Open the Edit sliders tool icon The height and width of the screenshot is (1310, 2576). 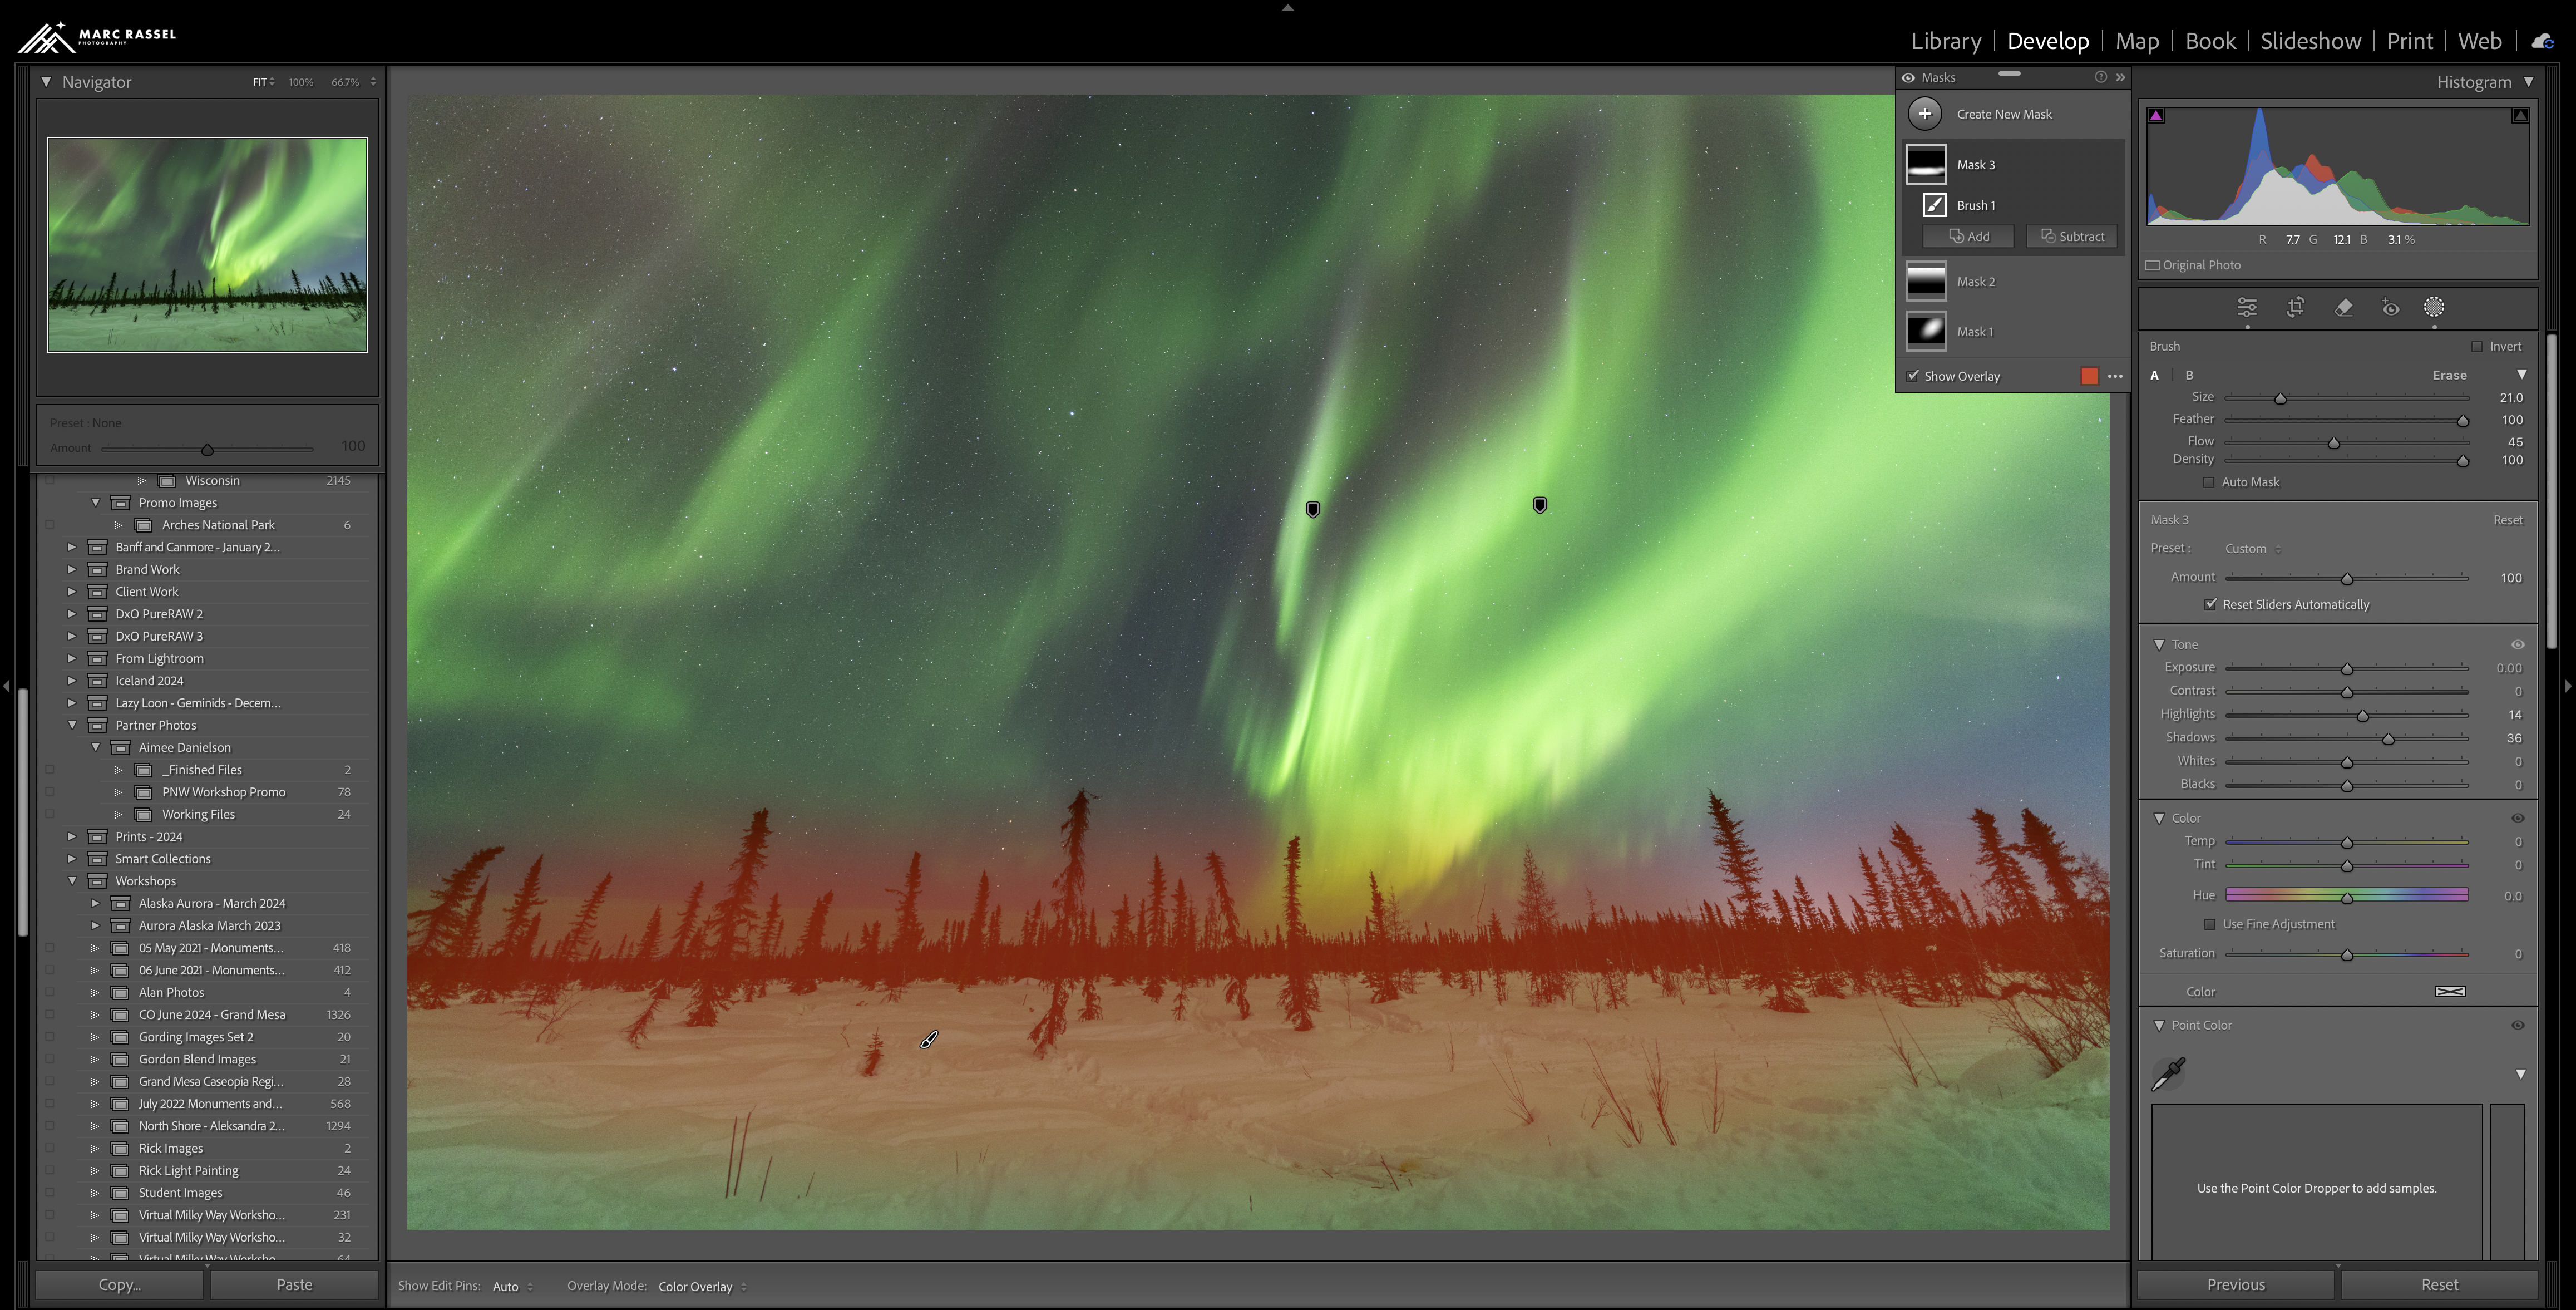pyautogui.click(x=2247, y=307)
